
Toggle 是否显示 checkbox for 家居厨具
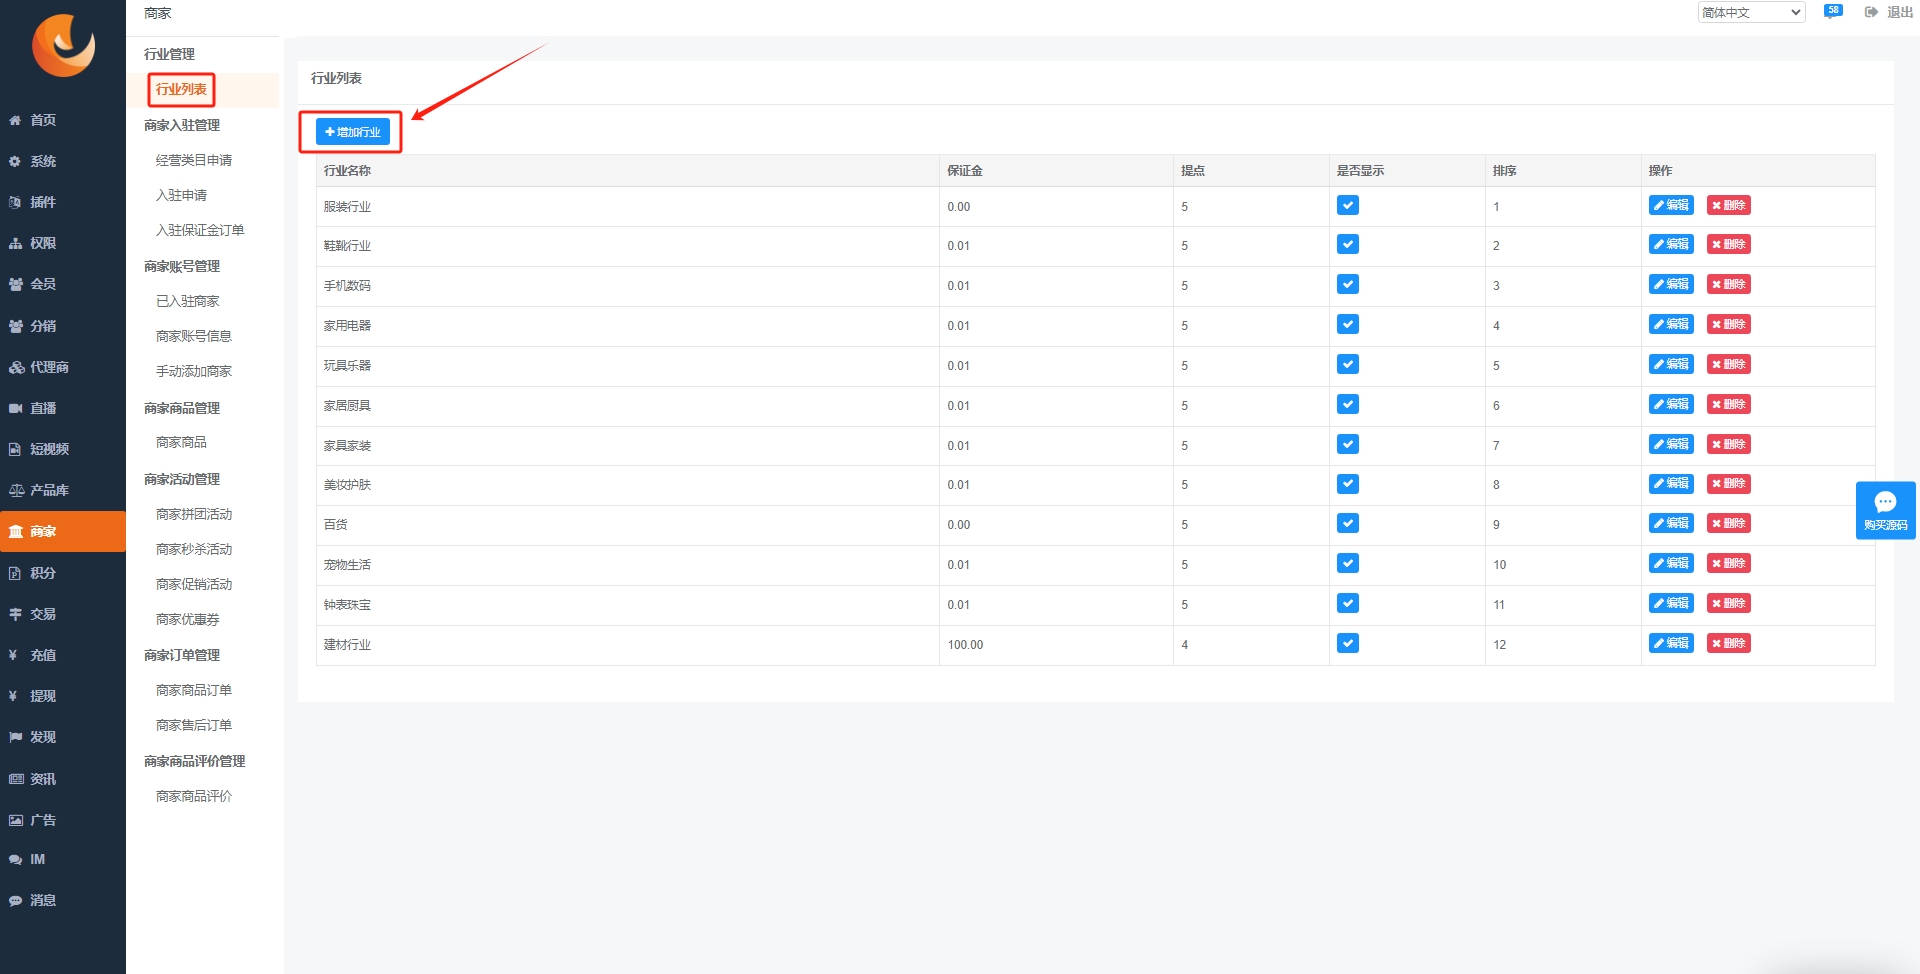(1348, 404)
